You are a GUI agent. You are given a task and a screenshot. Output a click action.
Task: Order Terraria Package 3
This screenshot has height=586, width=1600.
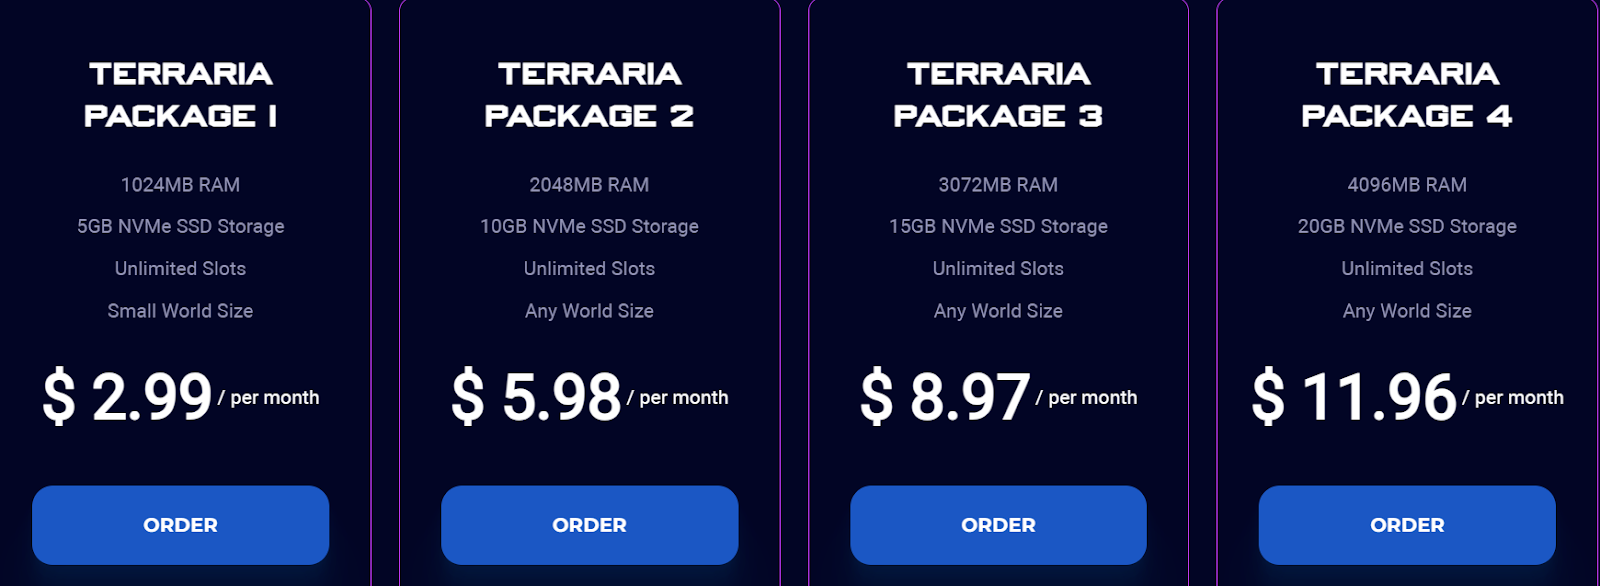click(x=998, y=525)
